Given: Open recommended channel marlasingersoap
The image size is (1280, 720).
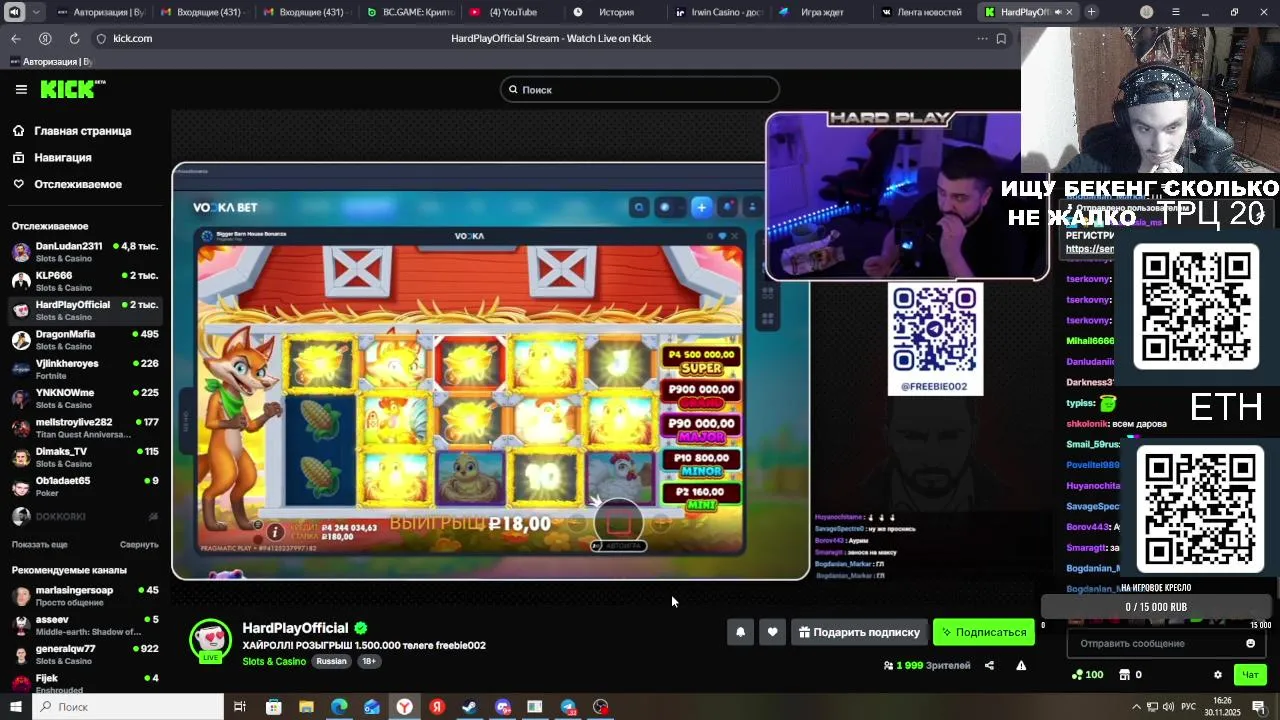Looking at the screenshot, I should [84, 596].
